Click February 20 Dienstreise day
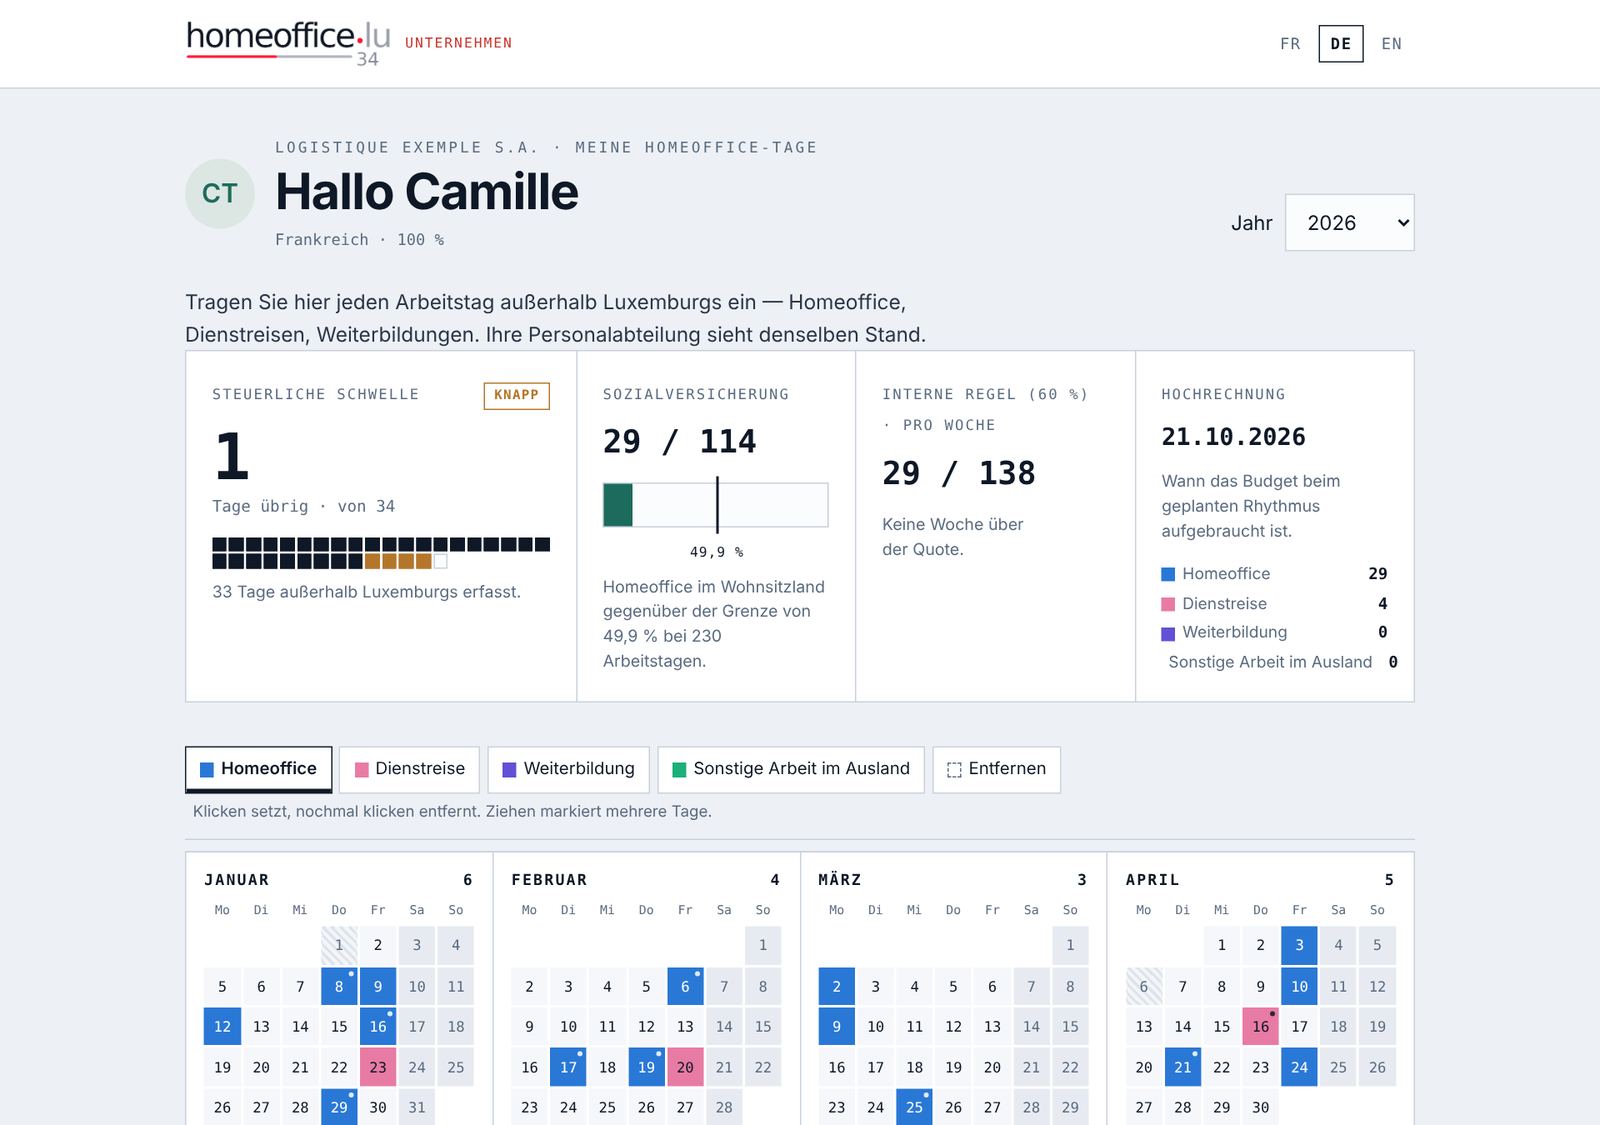Image resolution: width=1600 pixels, height=1125 pixels. (x=685, y=1067)
